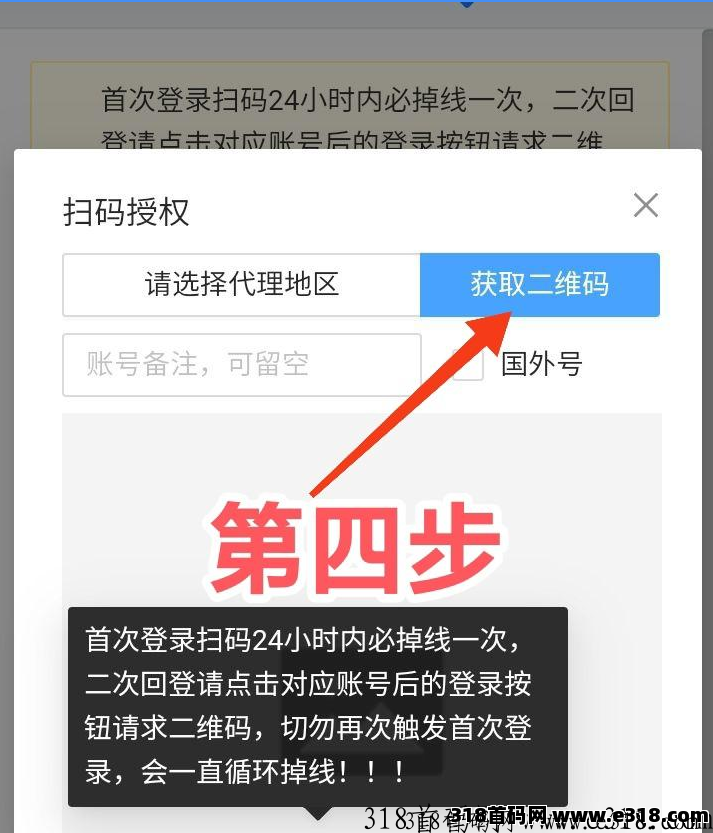This screenshot has height=833, width=713.
Task: Click the dimmed backdrop right of dialog
Action: click(x=708, y=478)
